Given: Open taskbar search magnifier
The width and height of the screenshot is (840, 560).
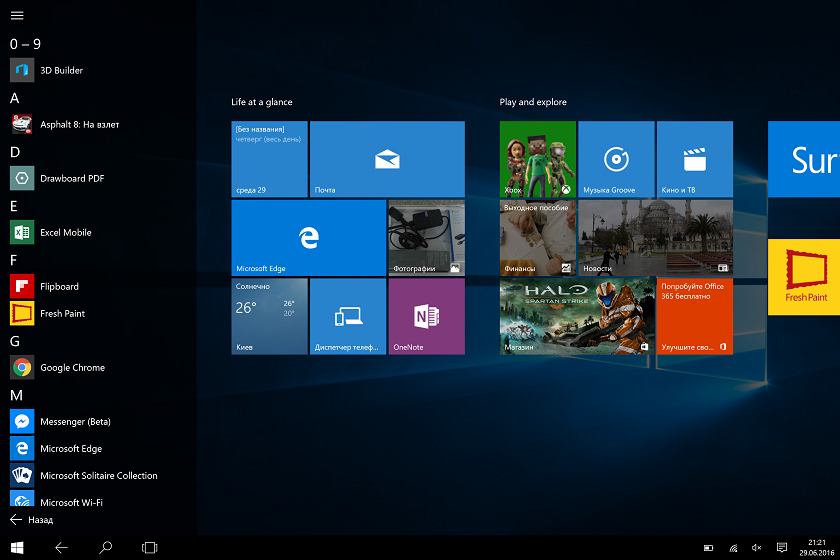Looking at the screenshot, I should click(x=106, y=548).
